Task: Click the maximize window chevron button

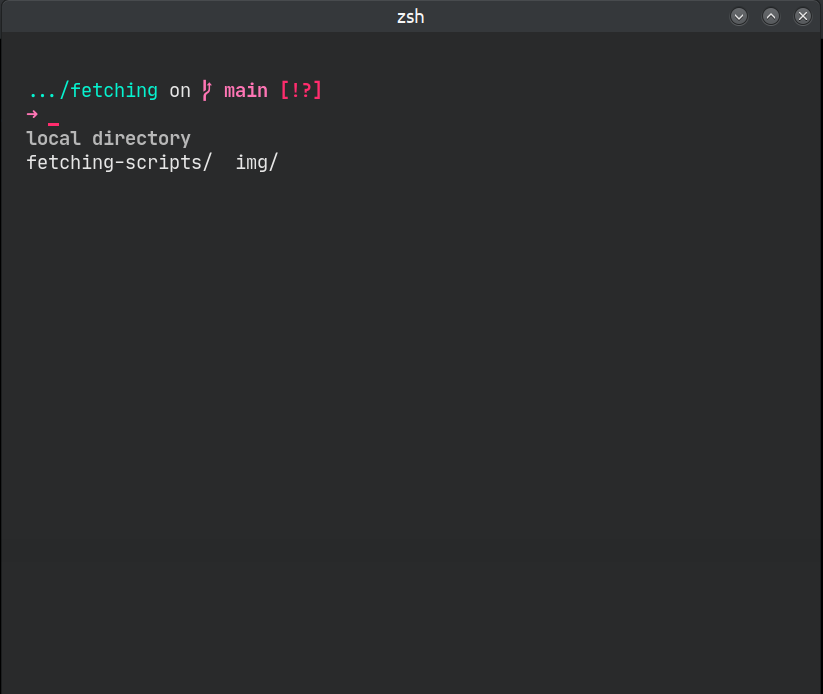Action: tap(771, 16)
